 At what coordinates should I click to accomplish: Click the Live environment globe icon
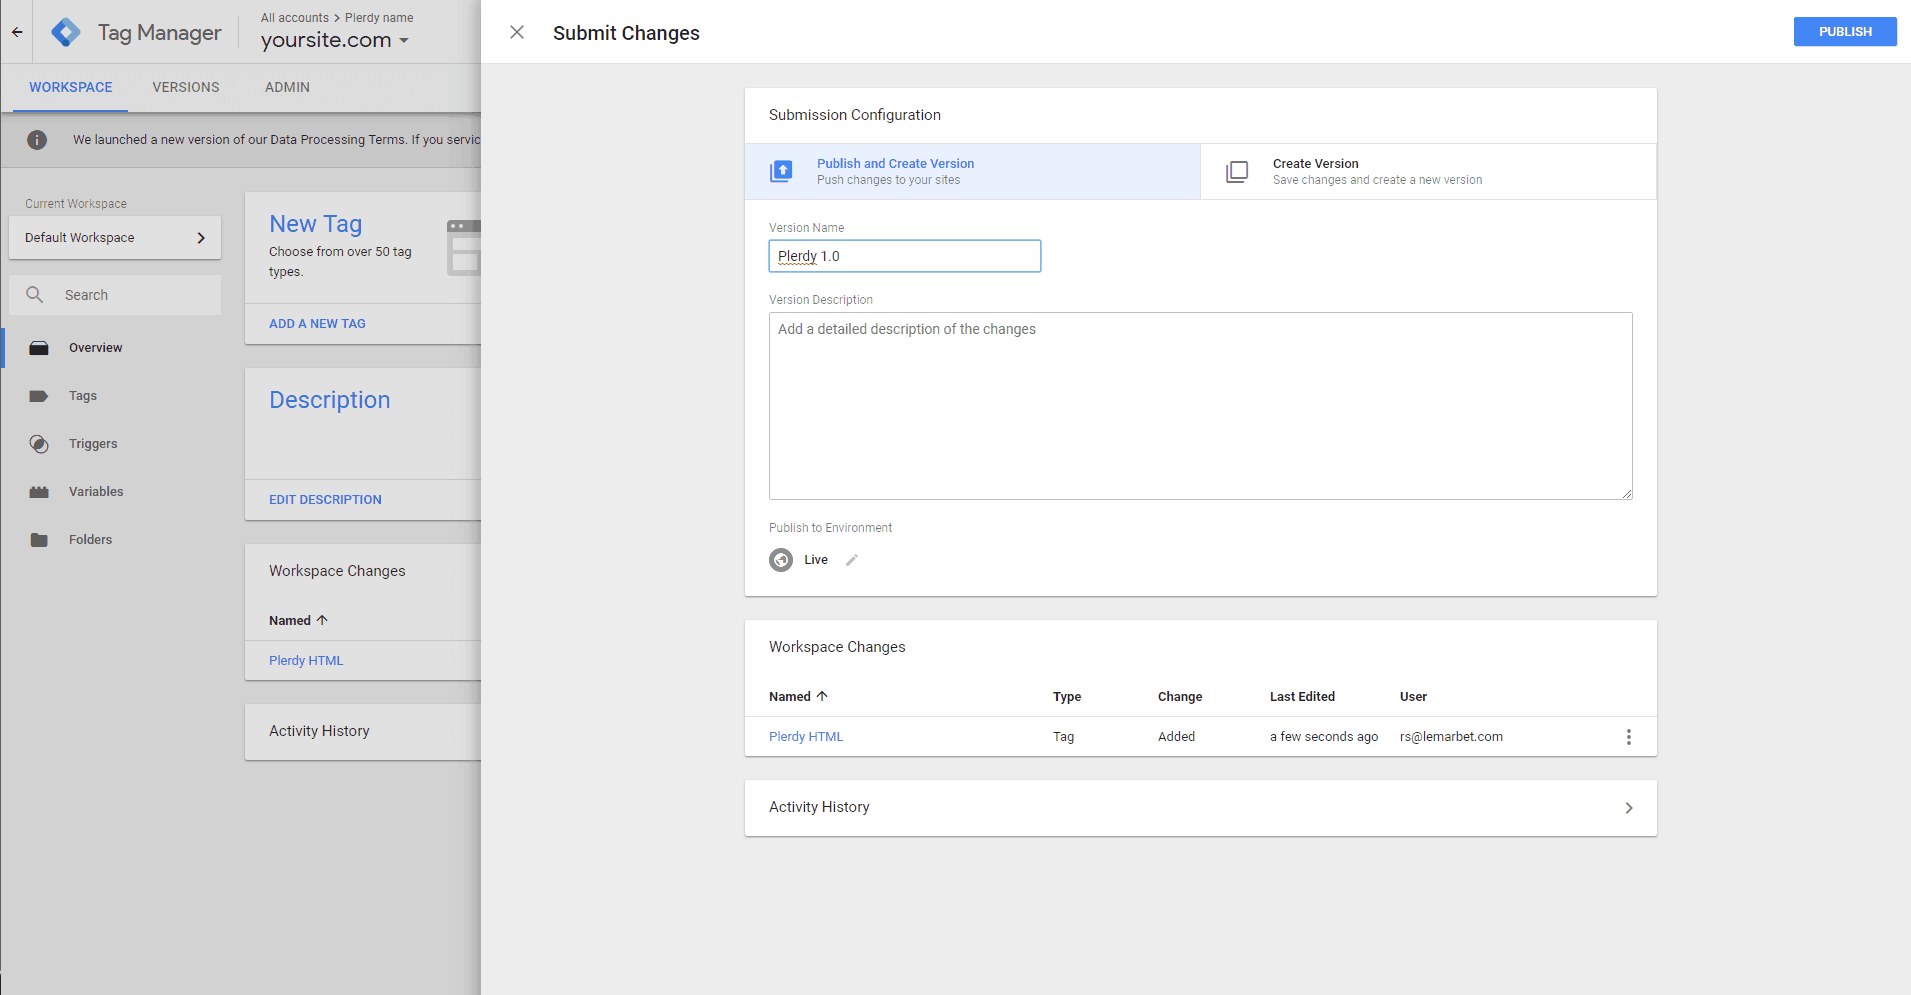coord(781,560)
